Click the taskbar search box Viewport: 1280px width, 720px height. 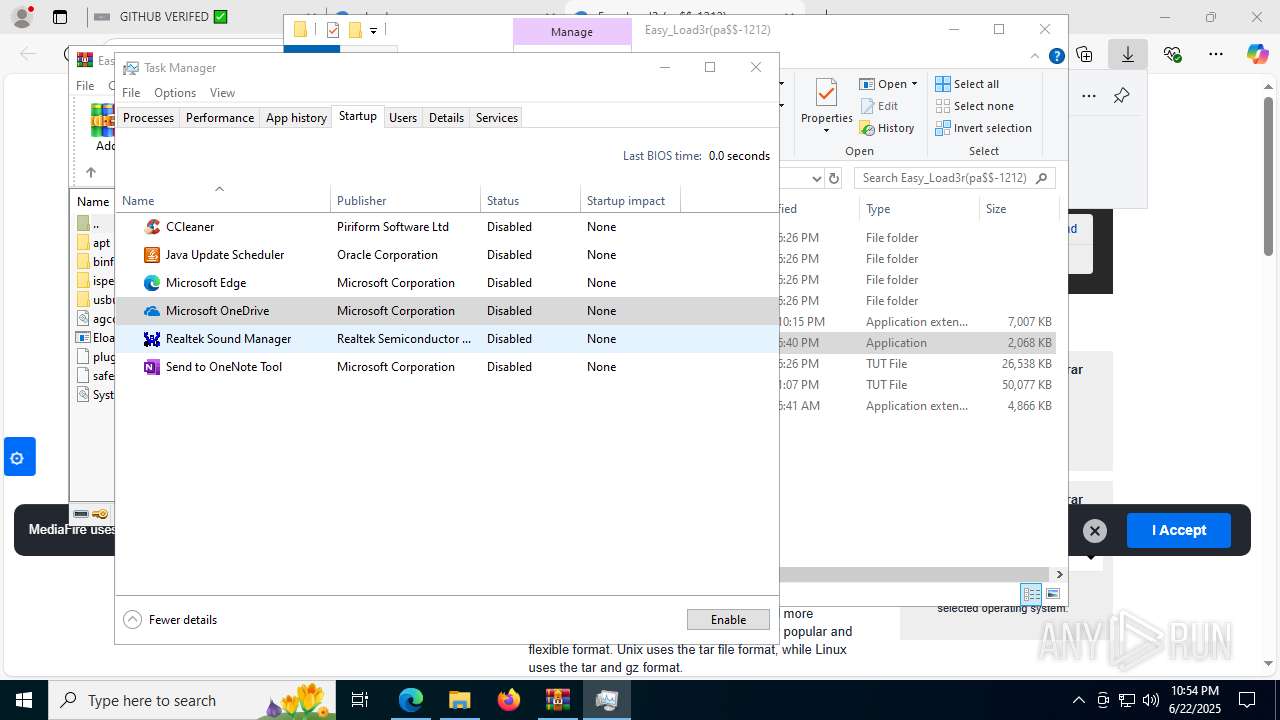point(193,700)
